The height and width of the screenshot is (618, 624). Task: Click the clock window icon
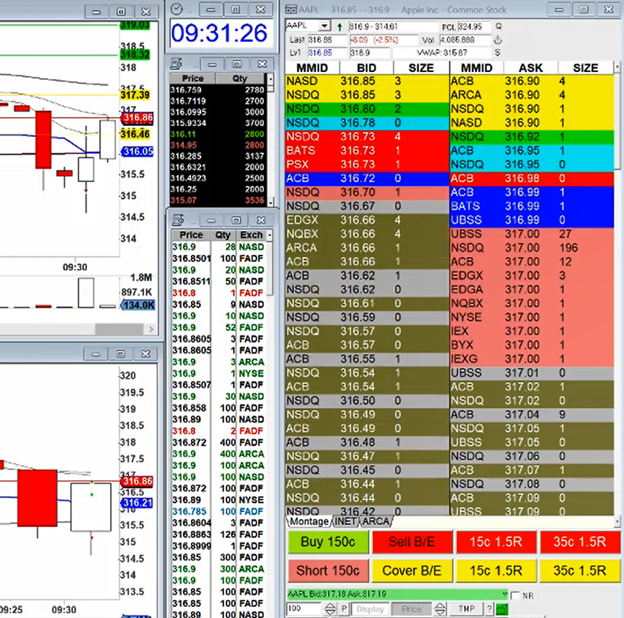coord(176,9)
